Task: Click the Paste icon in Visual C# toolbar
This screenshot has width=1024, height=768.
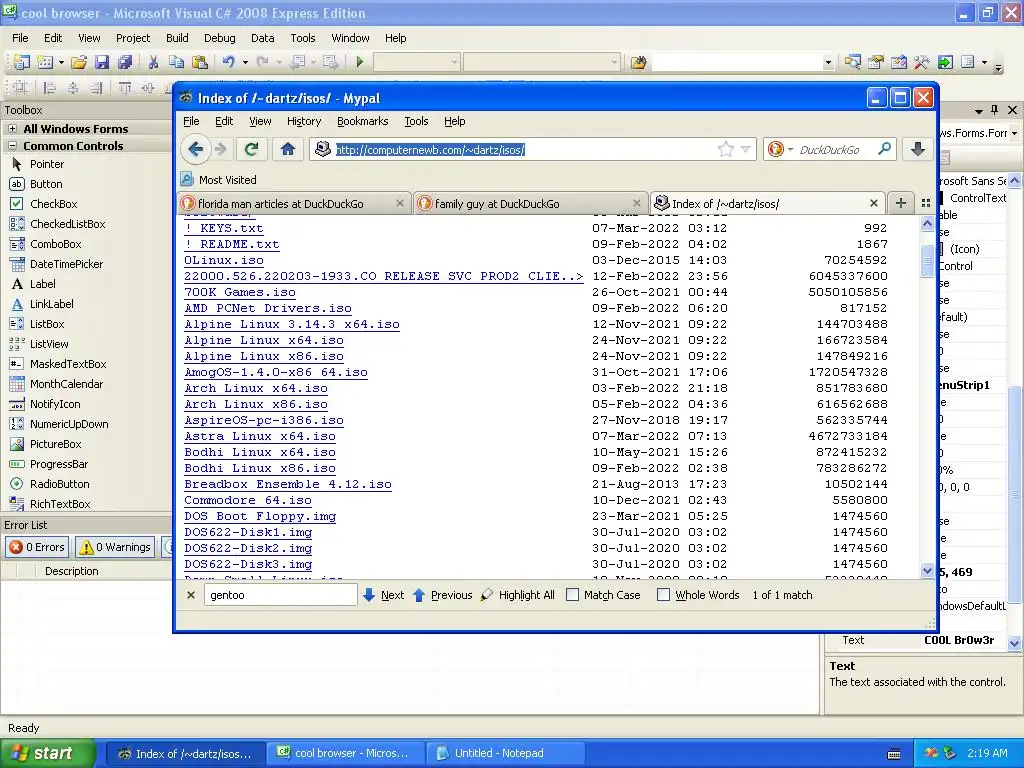Action: click(200, 62)
